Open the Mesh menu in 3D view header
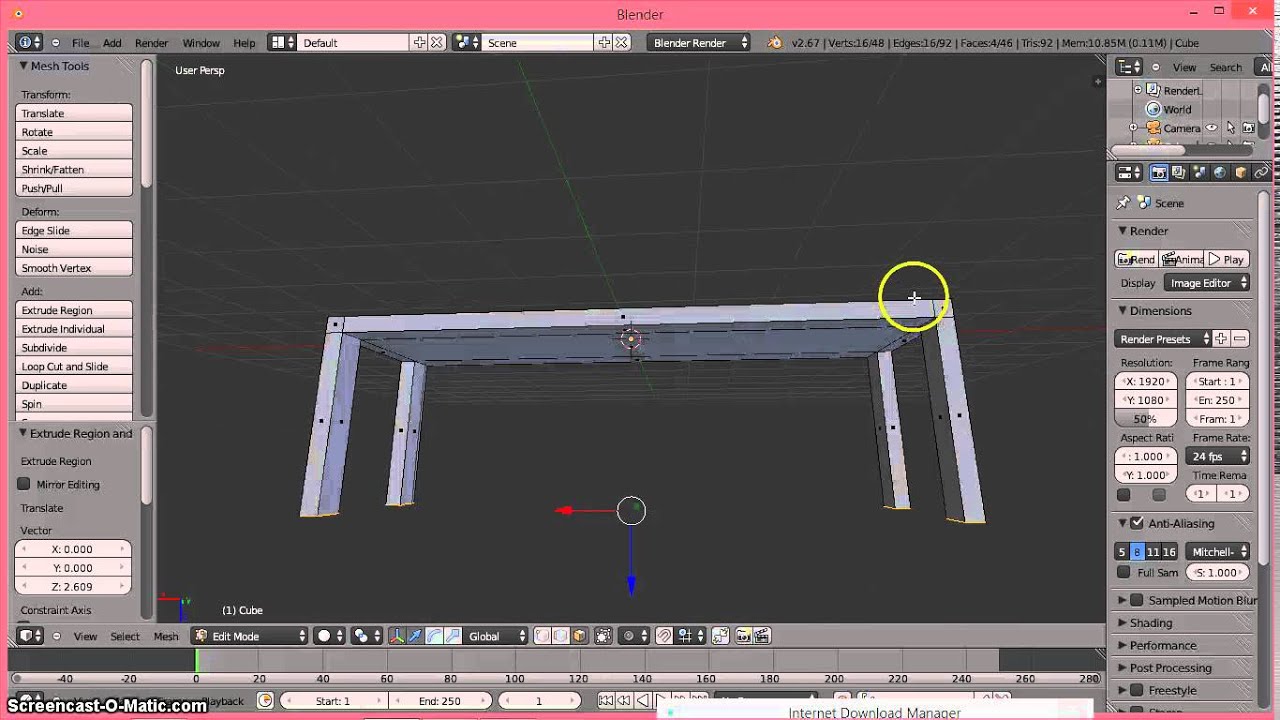This screenshot has height=720, width=1280. pyautogui.click(x=166, y=636)
